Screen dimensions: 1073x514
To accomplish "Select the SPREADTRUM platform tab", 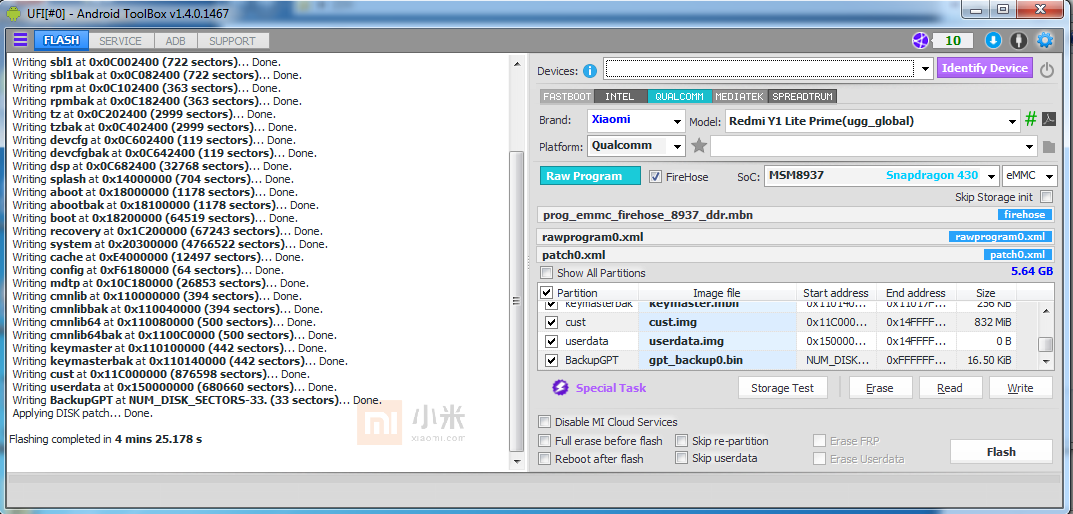I will 803,97.
